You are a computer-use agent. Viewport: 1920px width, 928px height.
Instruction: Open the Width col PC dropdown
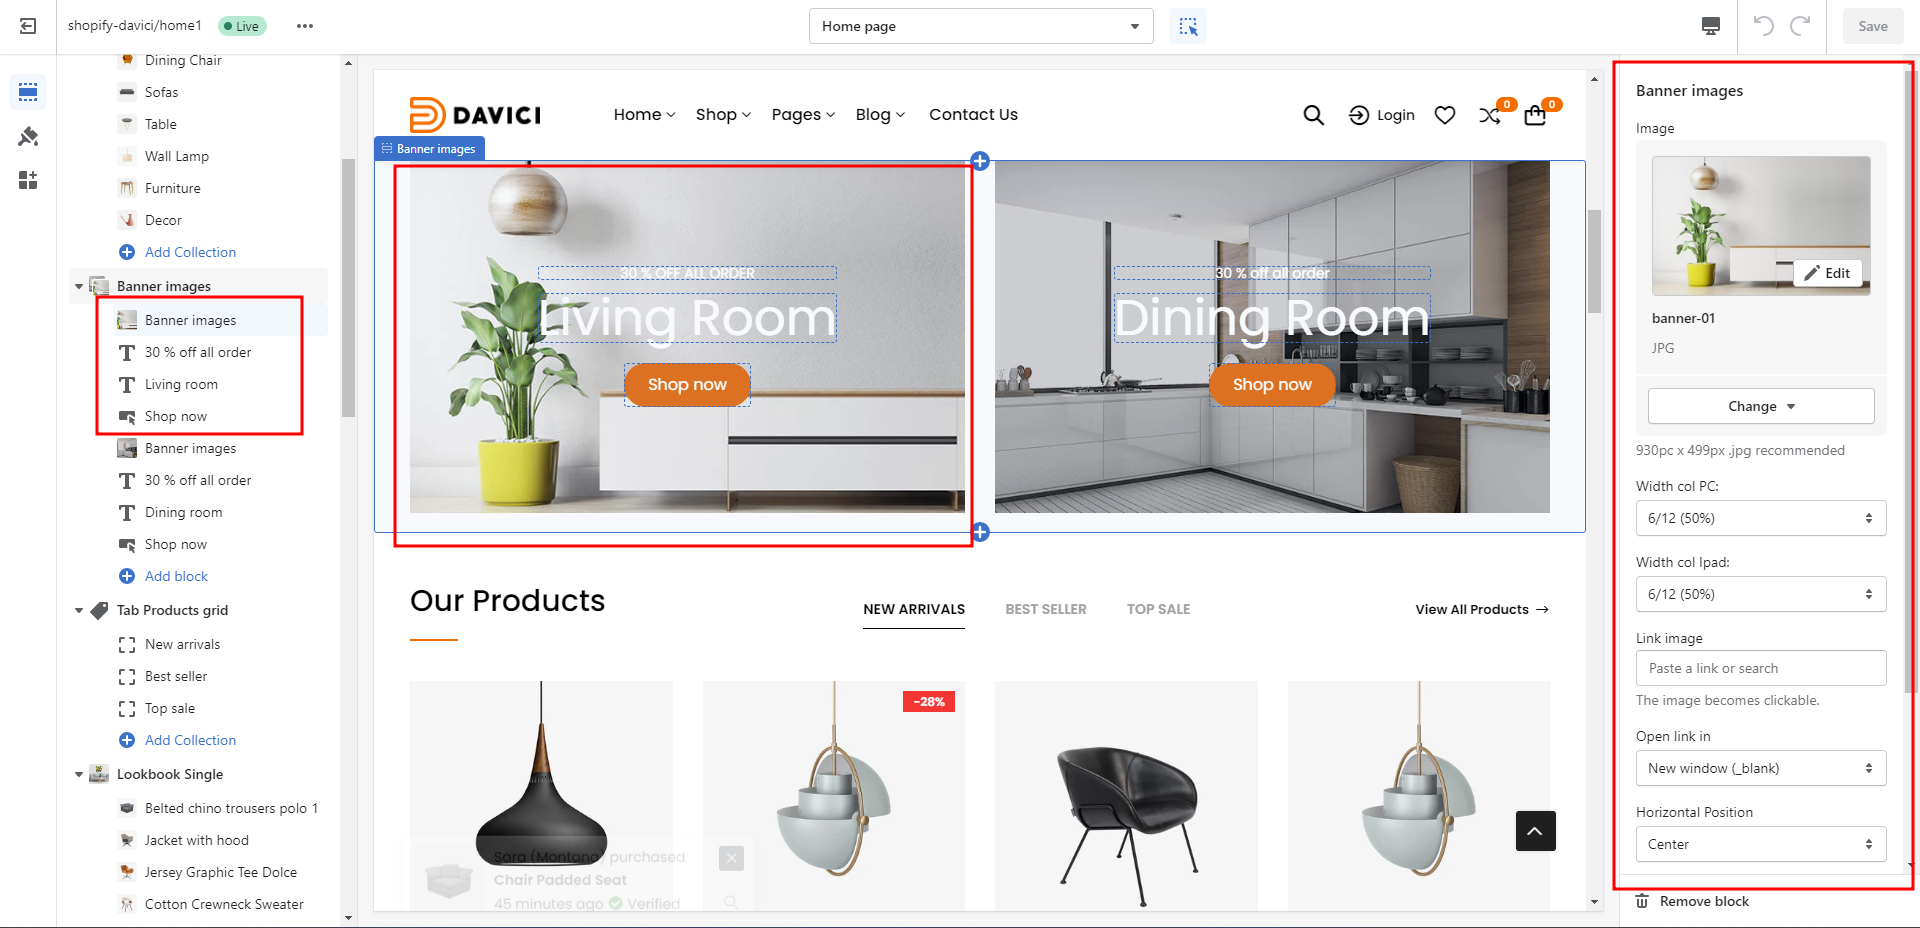click(1760, 518)
